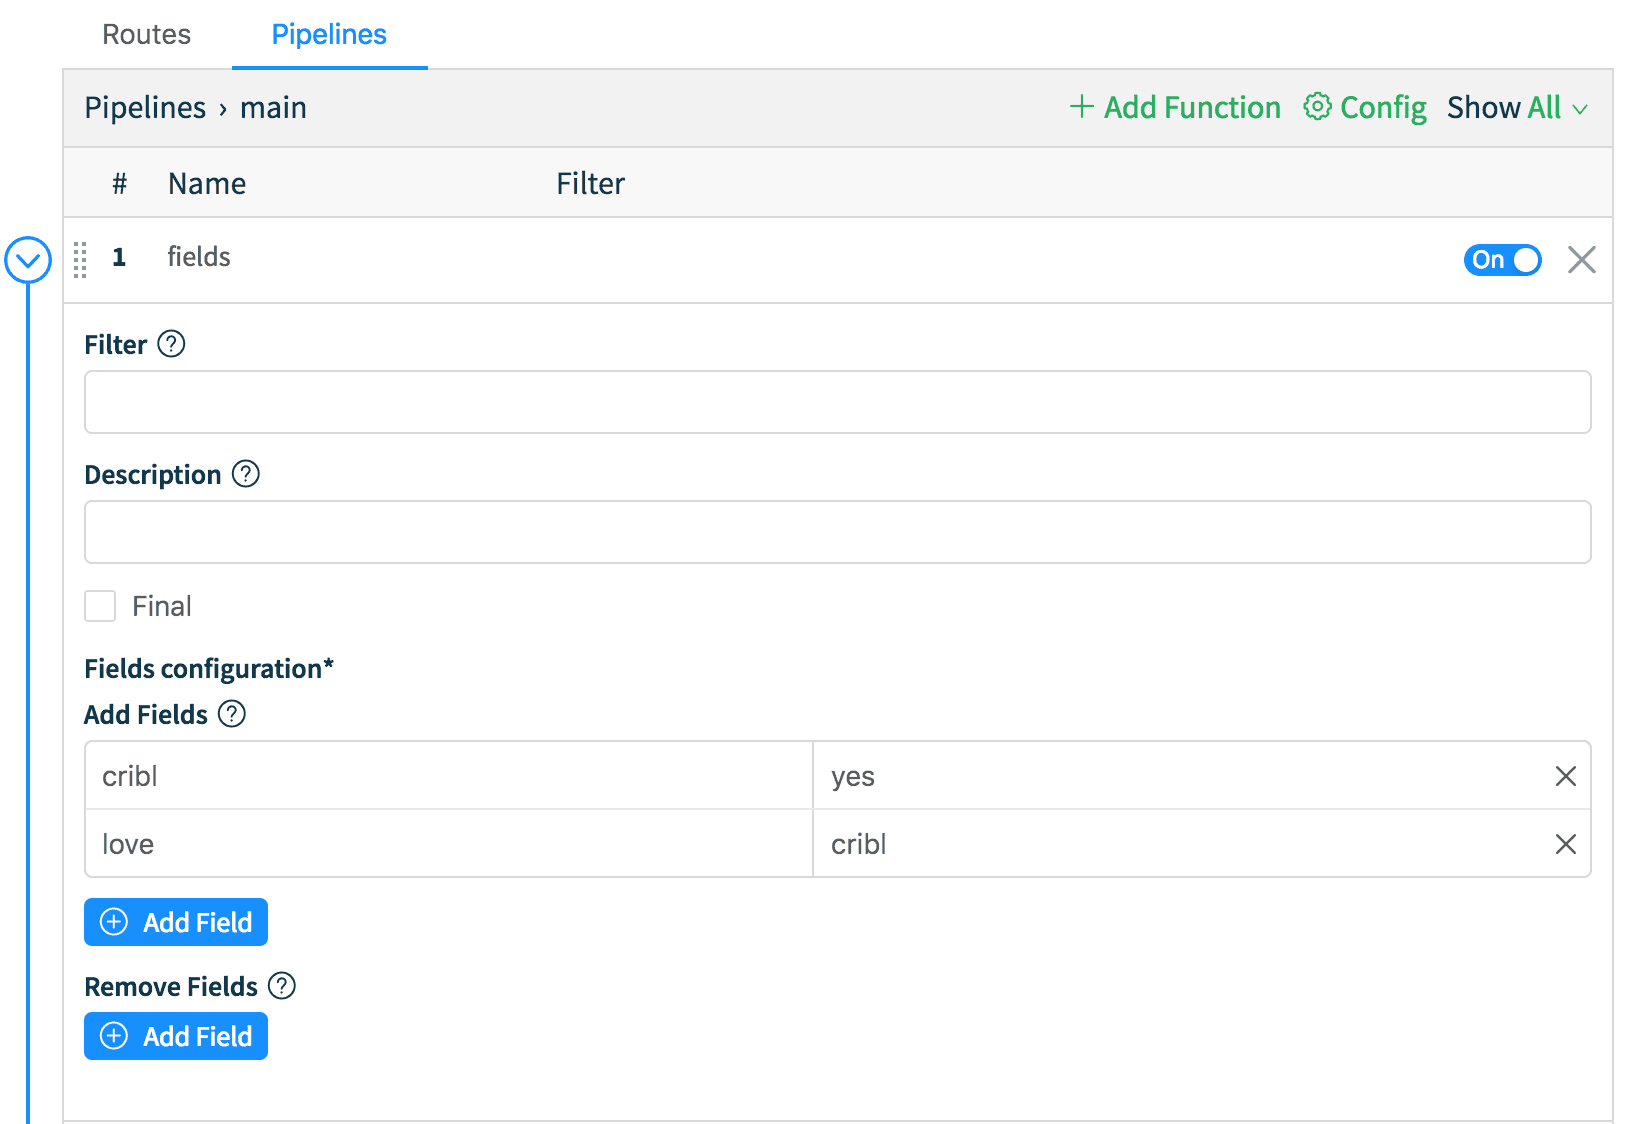Click the Pipelines breadcrumb link
The width and height of the screenshot is (1642, 1124).
click(145, 107)
